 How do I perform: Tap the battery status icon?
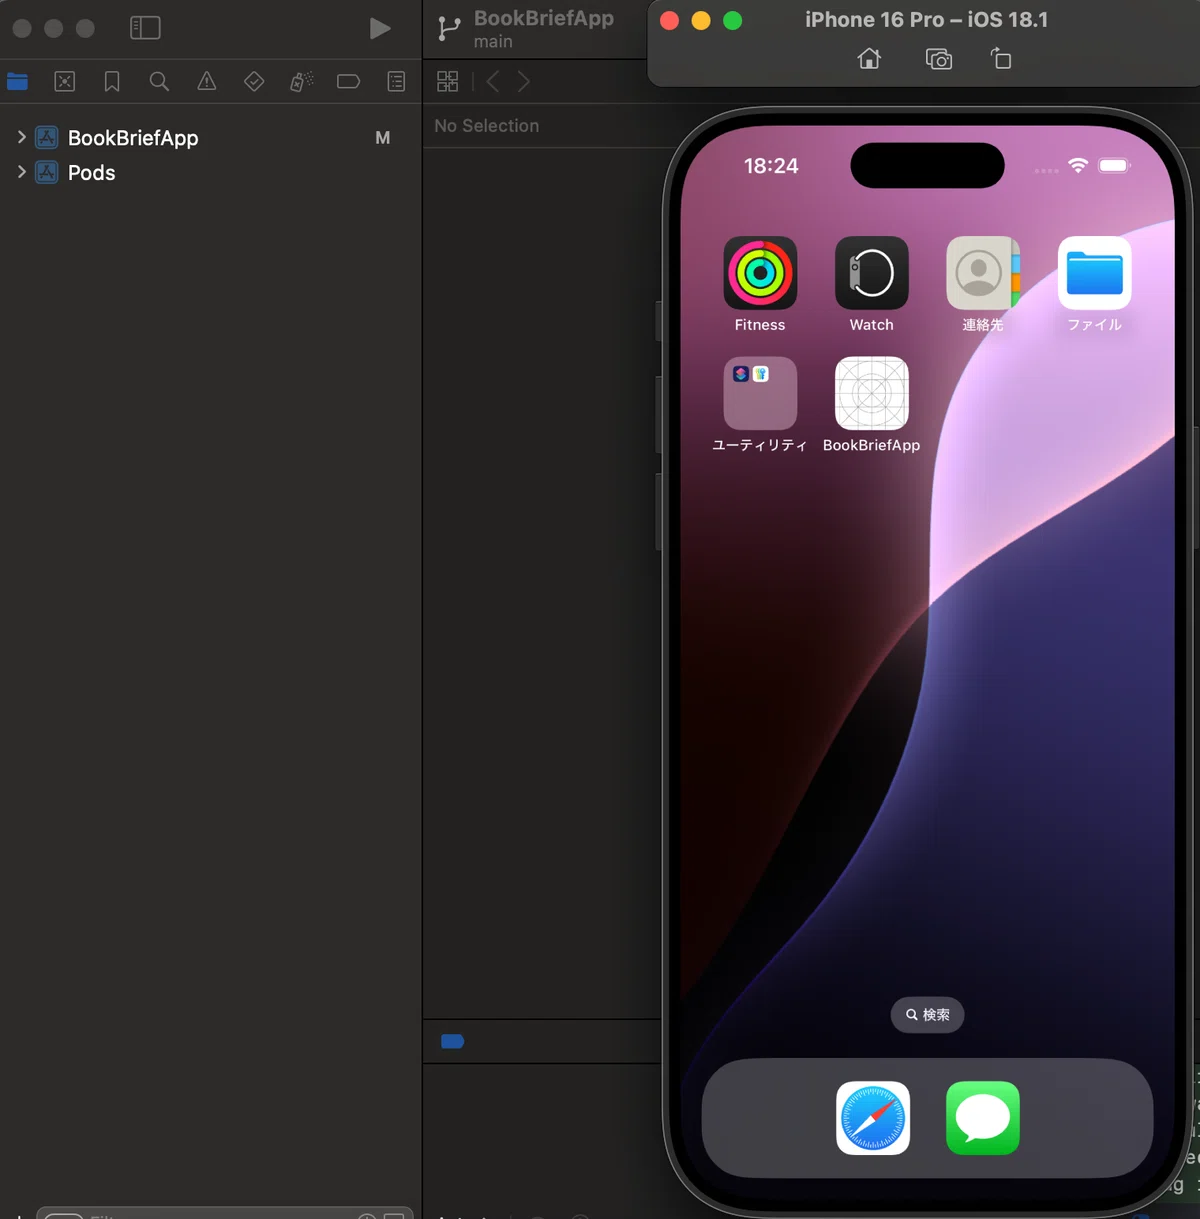1115,165
